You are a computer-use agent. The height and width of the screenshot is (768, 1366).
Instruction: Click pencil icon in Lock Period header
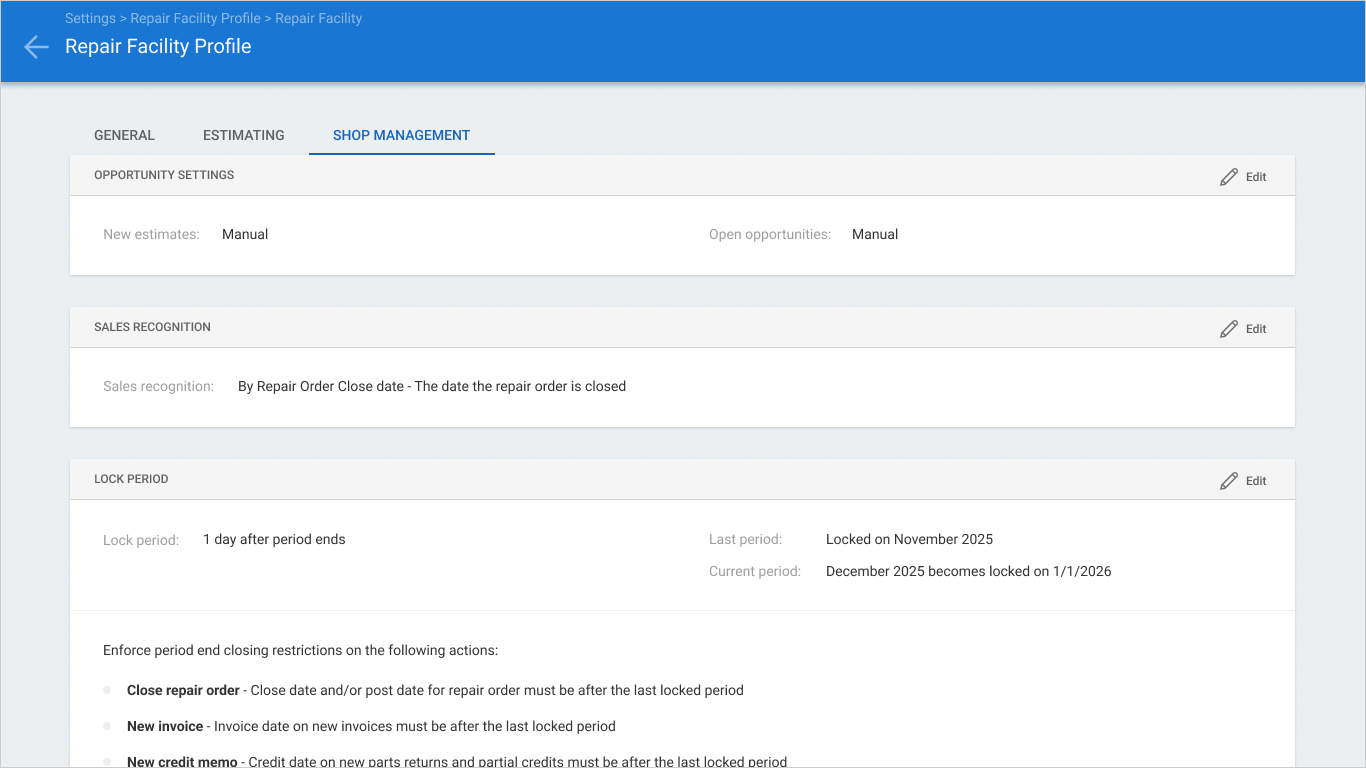tap(1229, 481)
